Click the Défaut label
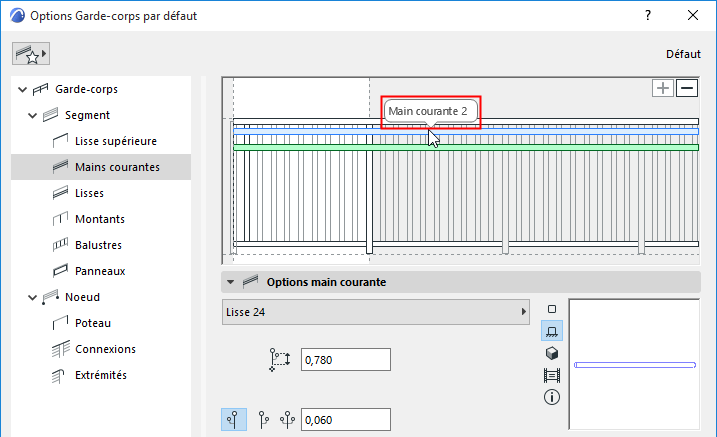The image size is (717, 437). [x=683, y=54]
